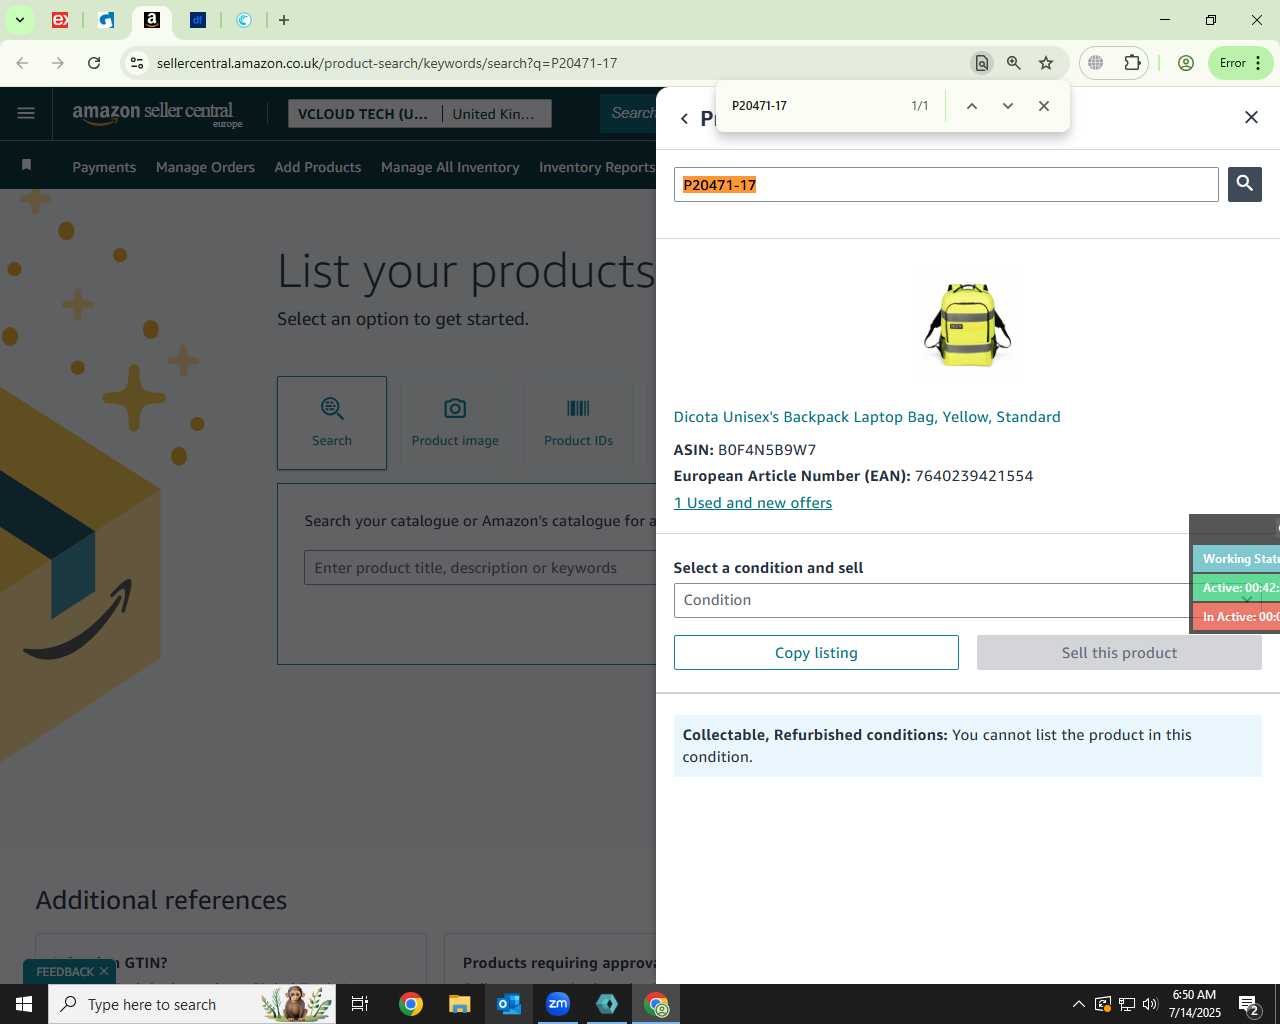Close the product side panel with X
The width and height of the screenshot is (1280, 1024).
(1251, 117)
